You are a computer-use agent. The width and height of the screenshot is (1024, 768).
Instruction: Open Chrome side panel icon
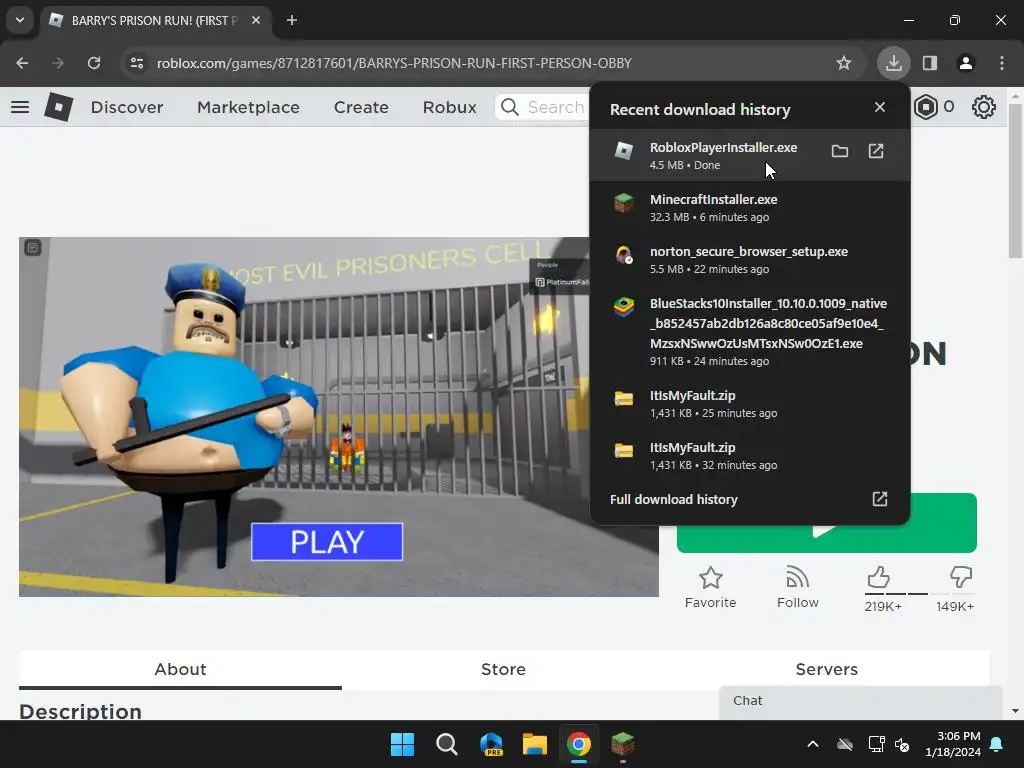tap(929, 63)
